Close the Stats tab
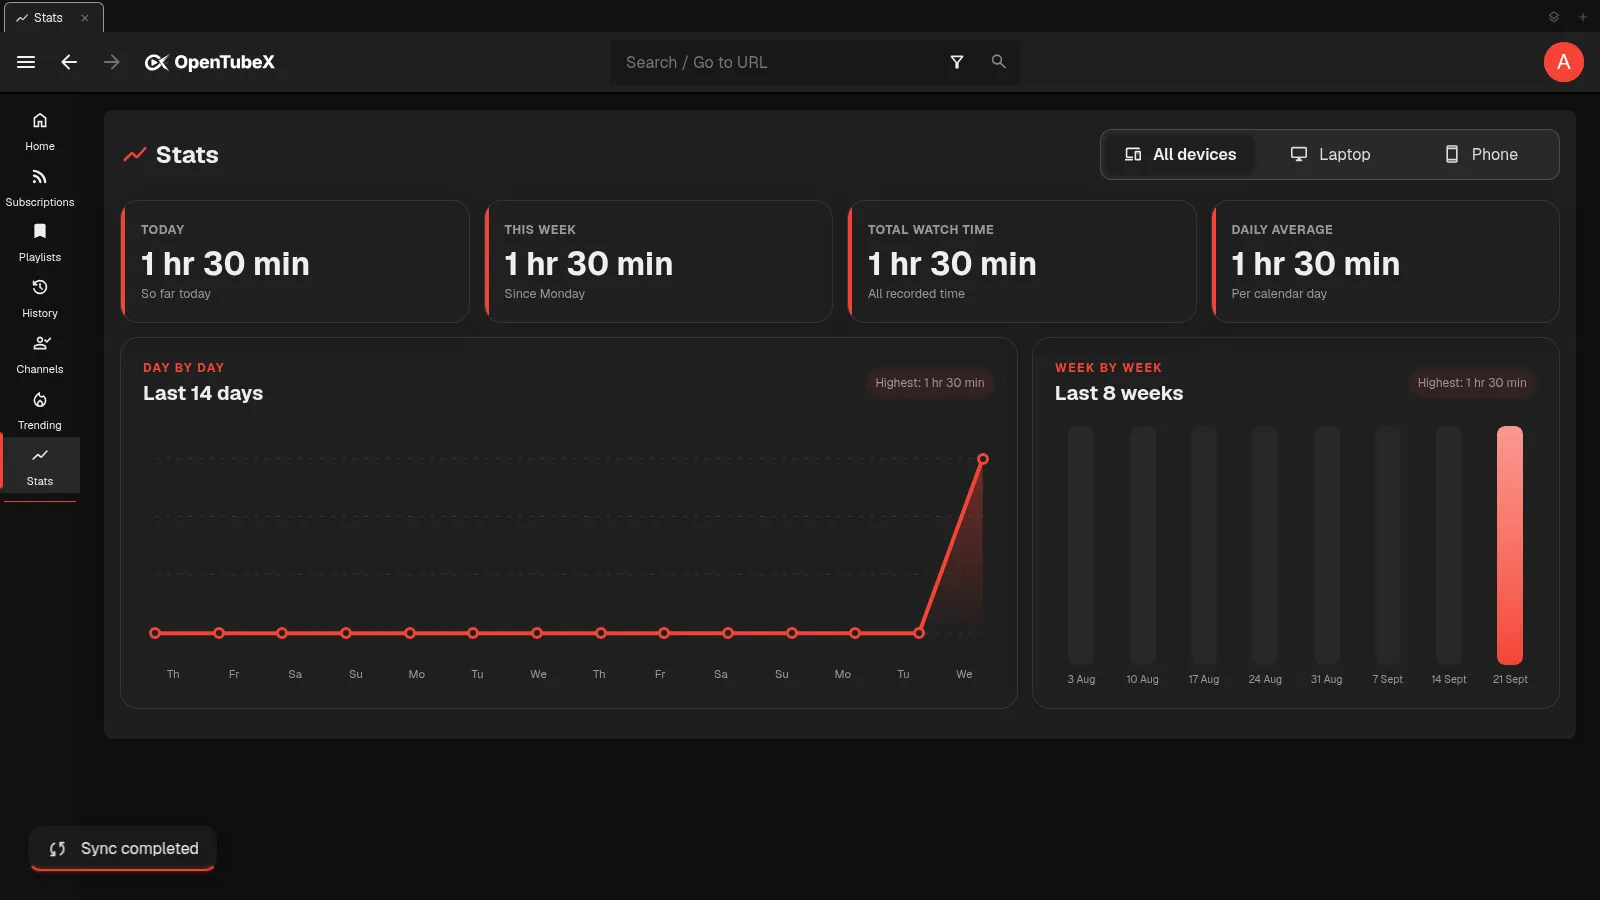 [85, 18]
